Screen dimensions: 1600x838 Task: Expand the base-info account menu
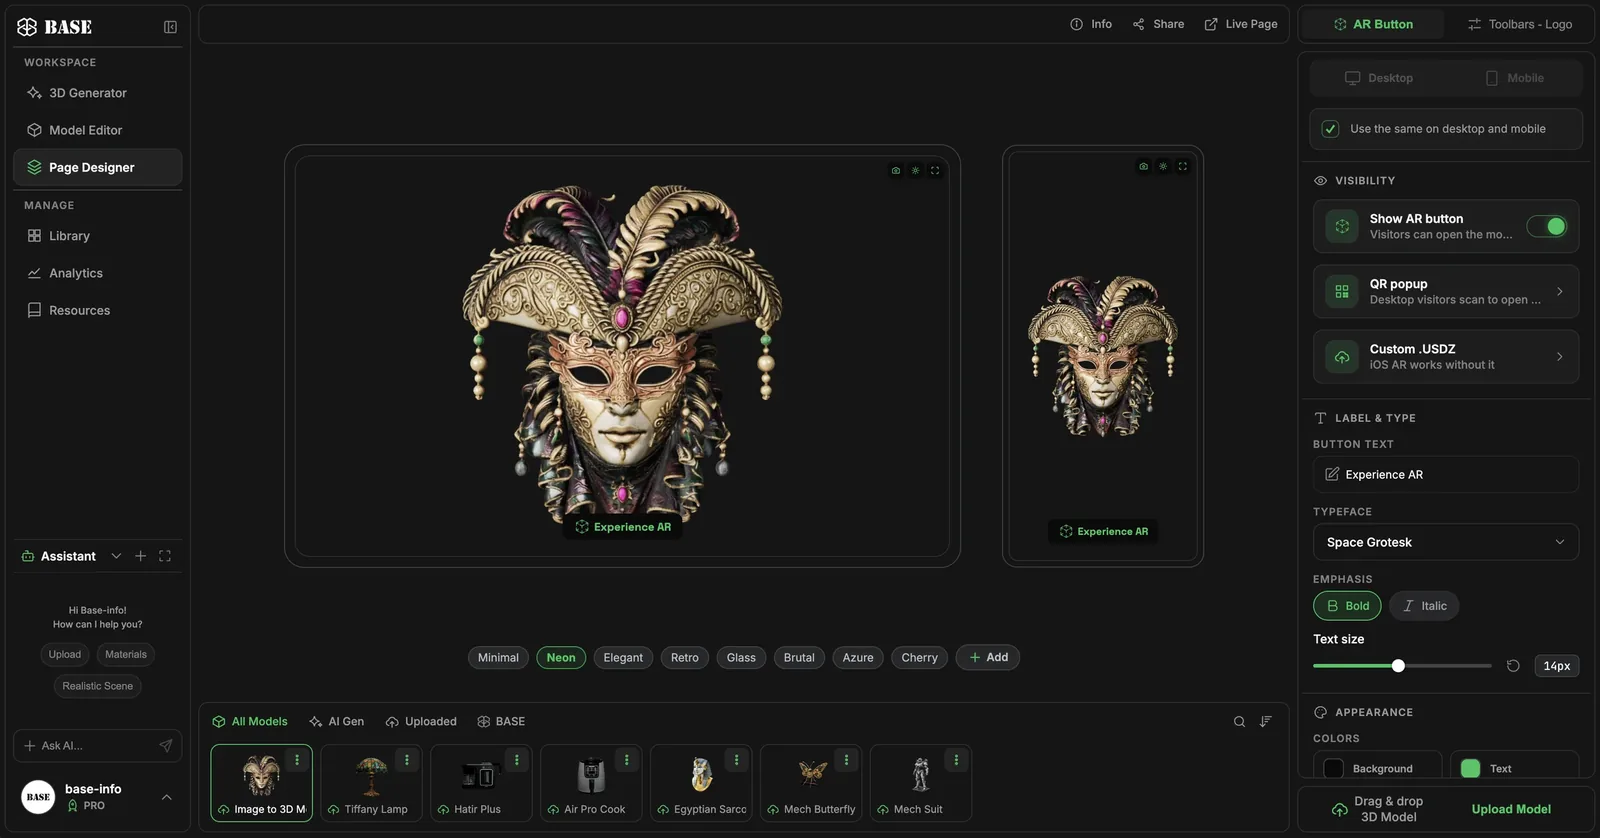pyautogui.click(x=167, y=797)
